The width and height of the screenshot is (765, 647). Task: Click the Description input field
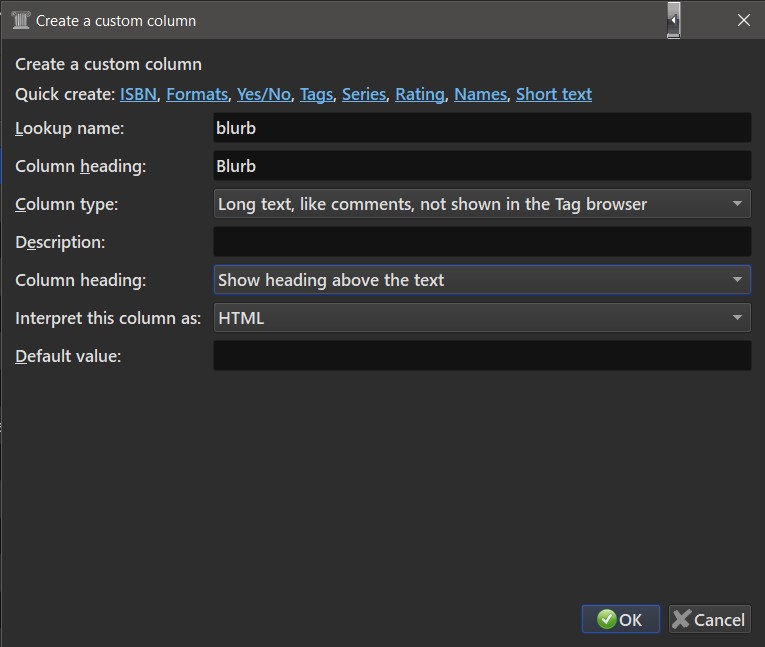pyautogui.click(x=482, y=242)
